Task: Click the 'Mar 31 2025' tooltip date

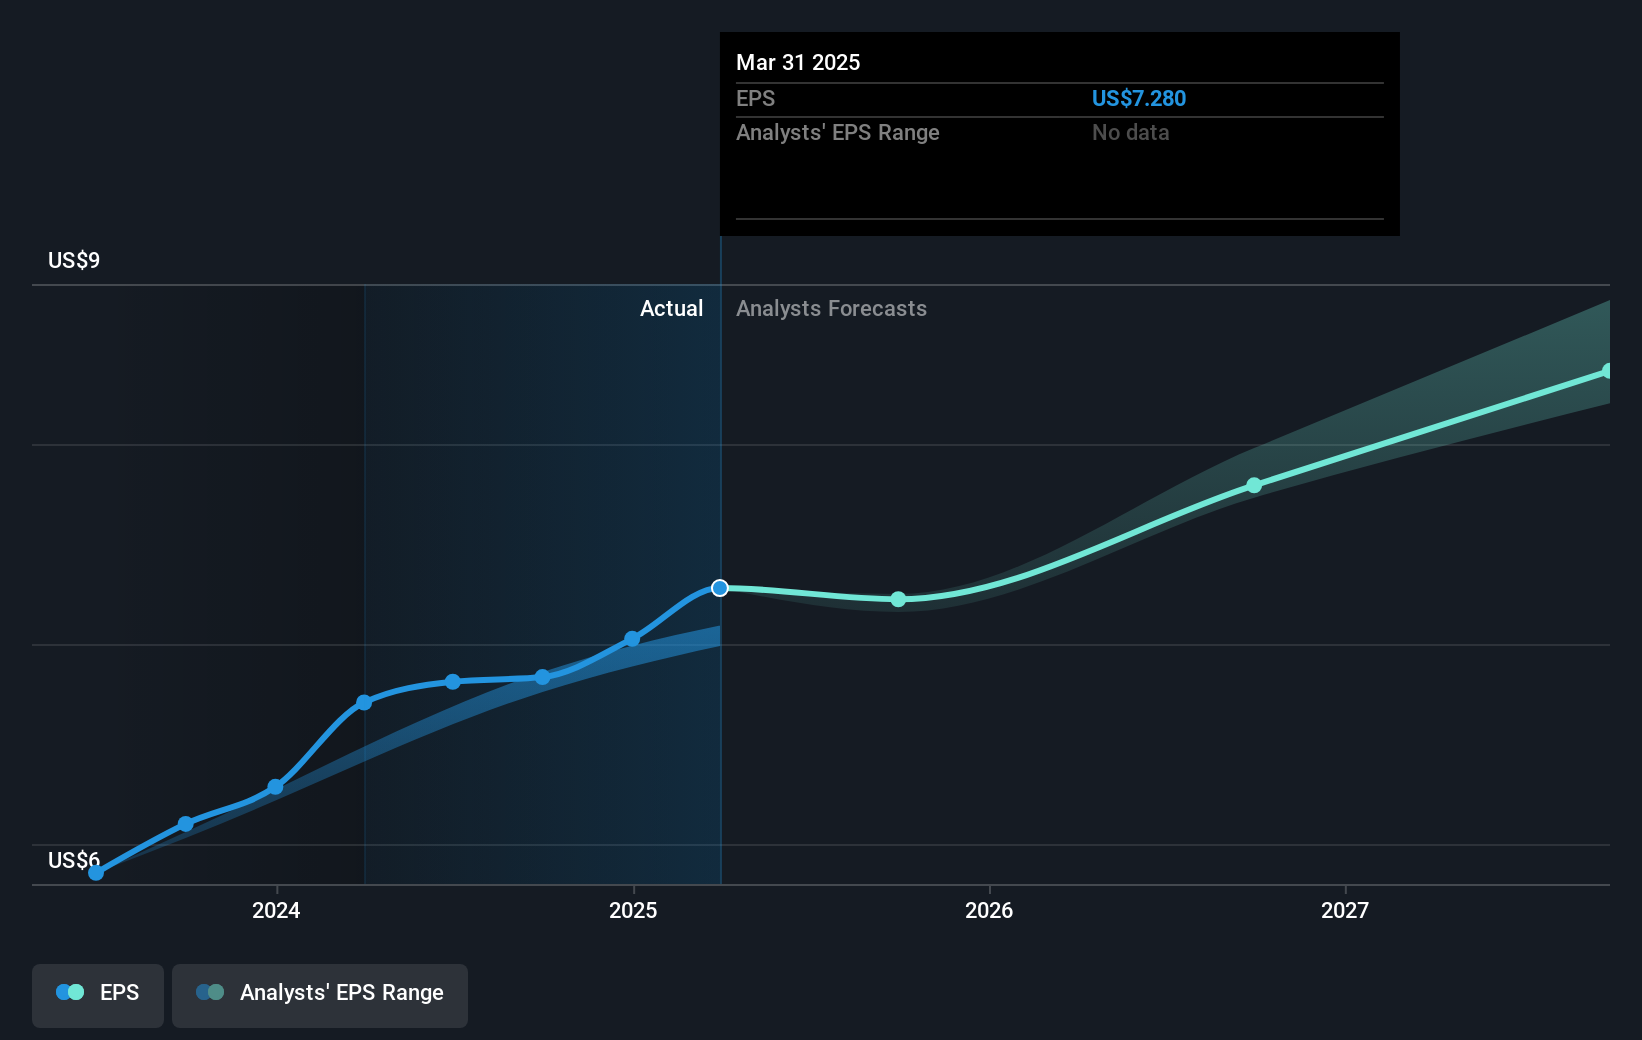Action: click(798, 62)
